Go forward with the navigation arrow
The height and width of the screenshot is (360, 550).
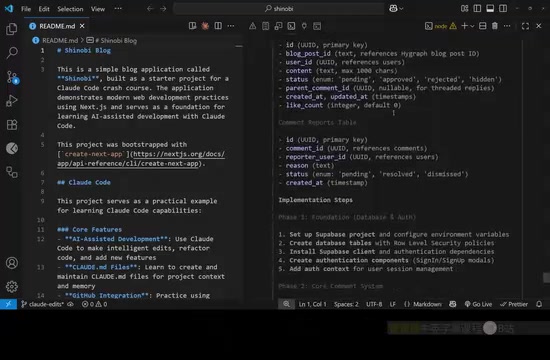tap(163, 8)
